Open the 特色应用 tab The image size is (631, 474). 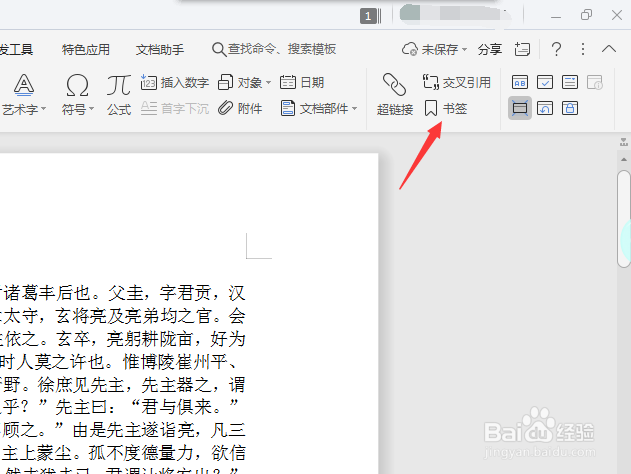(86, 49)
